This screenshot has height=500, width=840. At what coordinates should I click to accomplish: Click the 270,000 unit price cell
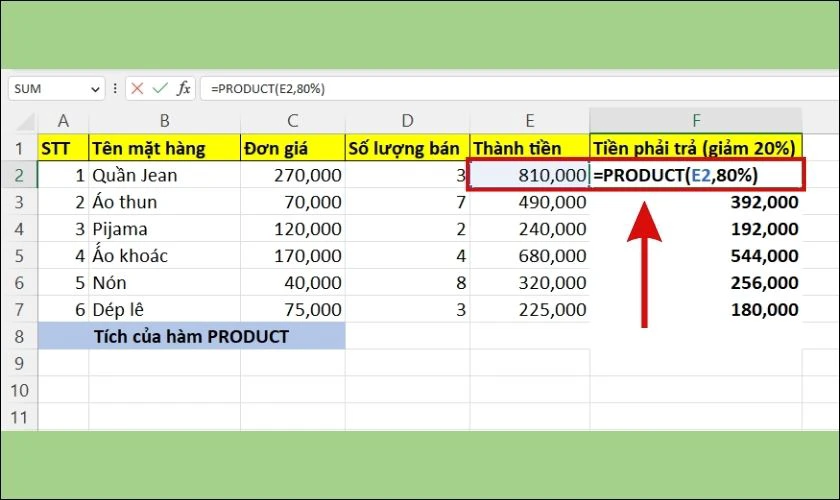[292, 175]
